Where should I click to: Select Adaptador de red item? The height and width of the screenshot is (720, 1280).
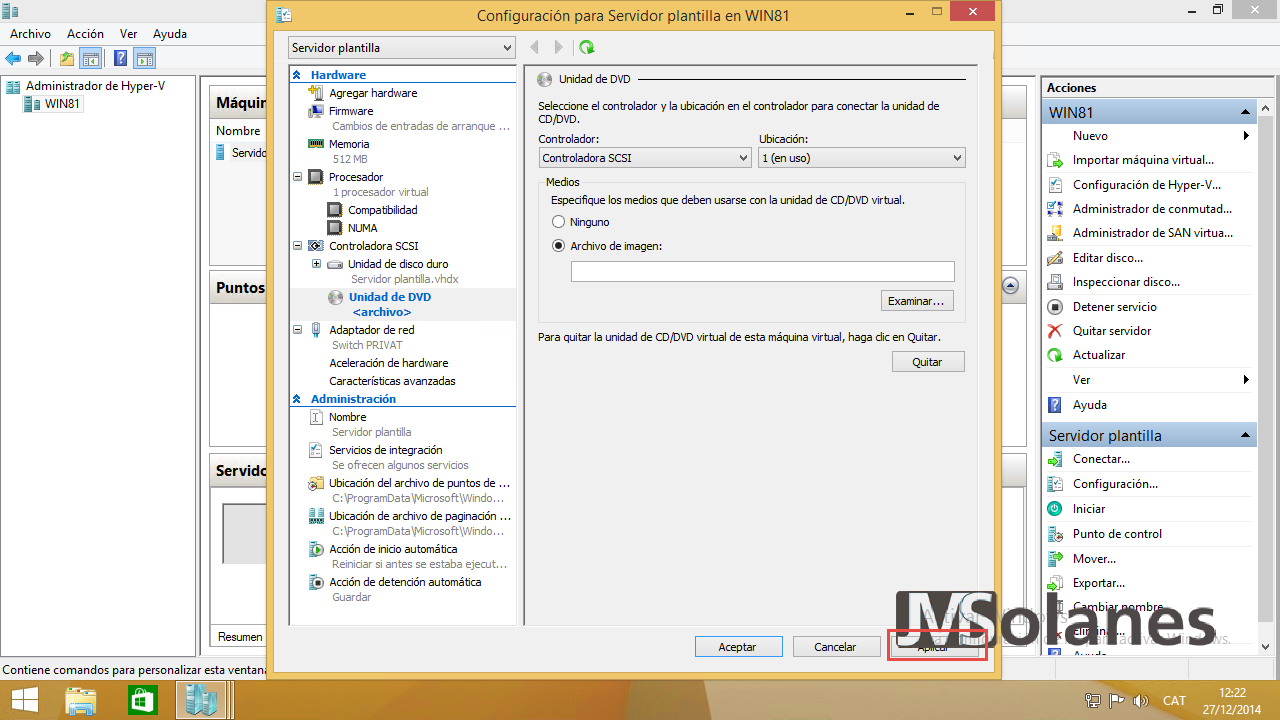(372, 330)
